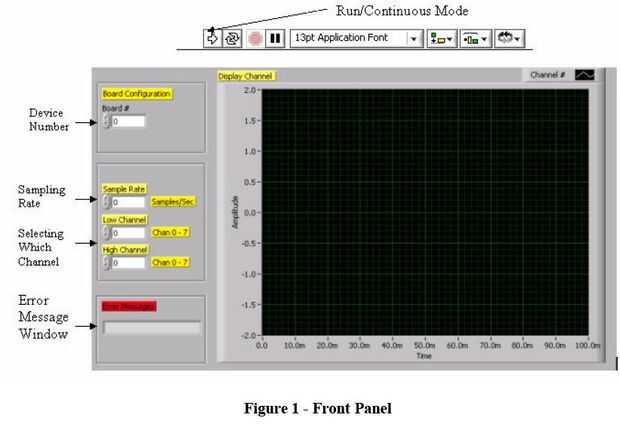Click the Board # input field
620x424 pixels.
point(129,121)
